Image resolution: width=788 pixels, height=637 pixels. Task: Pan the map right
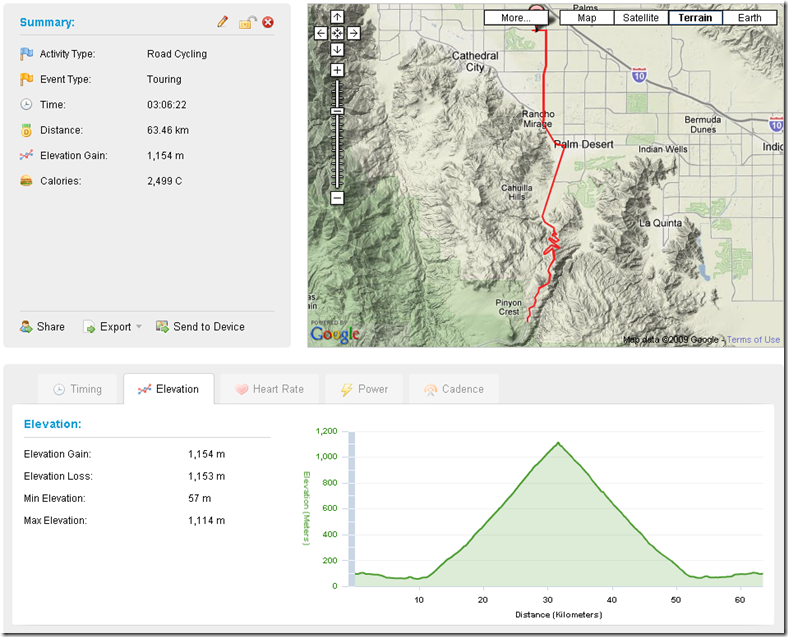354,34
